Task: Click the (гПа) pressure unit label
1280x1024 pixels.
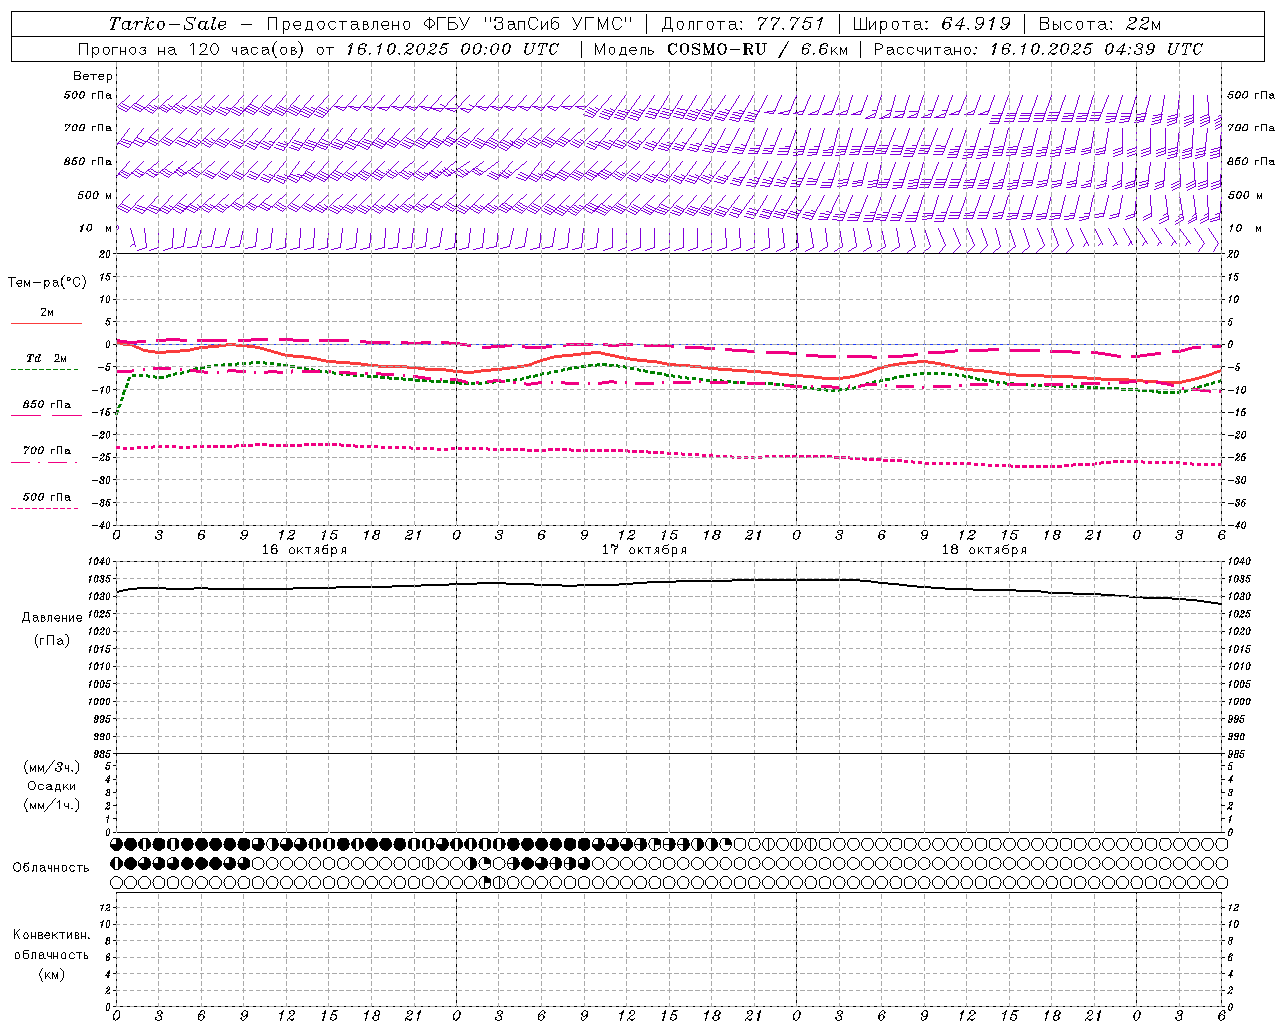Action: tap(52, 640)
